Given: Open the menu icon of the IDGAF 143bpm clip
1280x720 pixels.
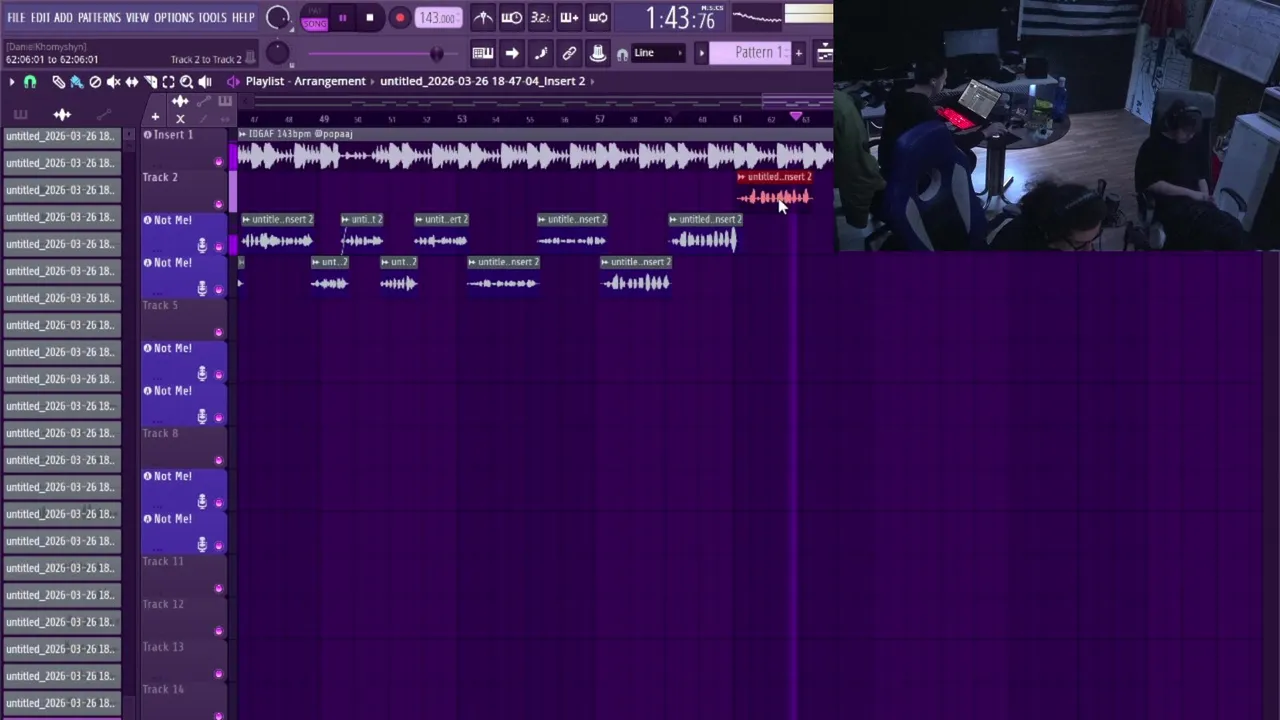Looking at the screenshot, I should tap(243, 134).
